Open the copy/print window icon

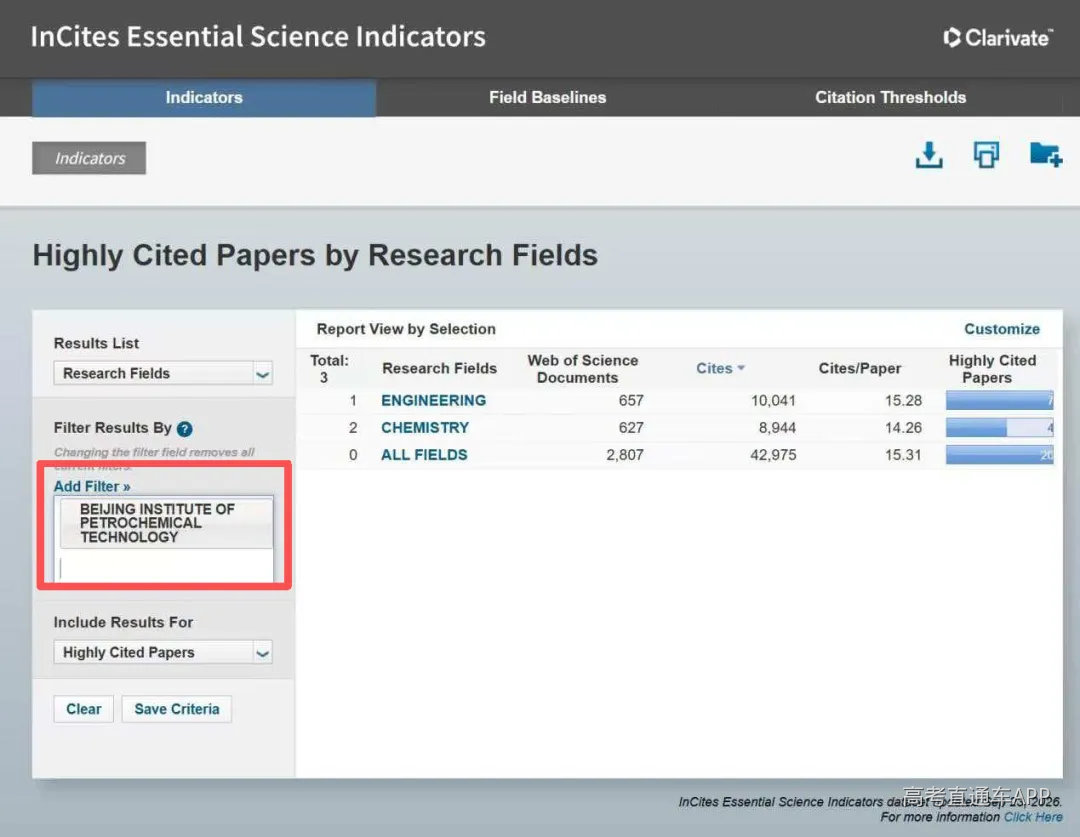point(986,155)
